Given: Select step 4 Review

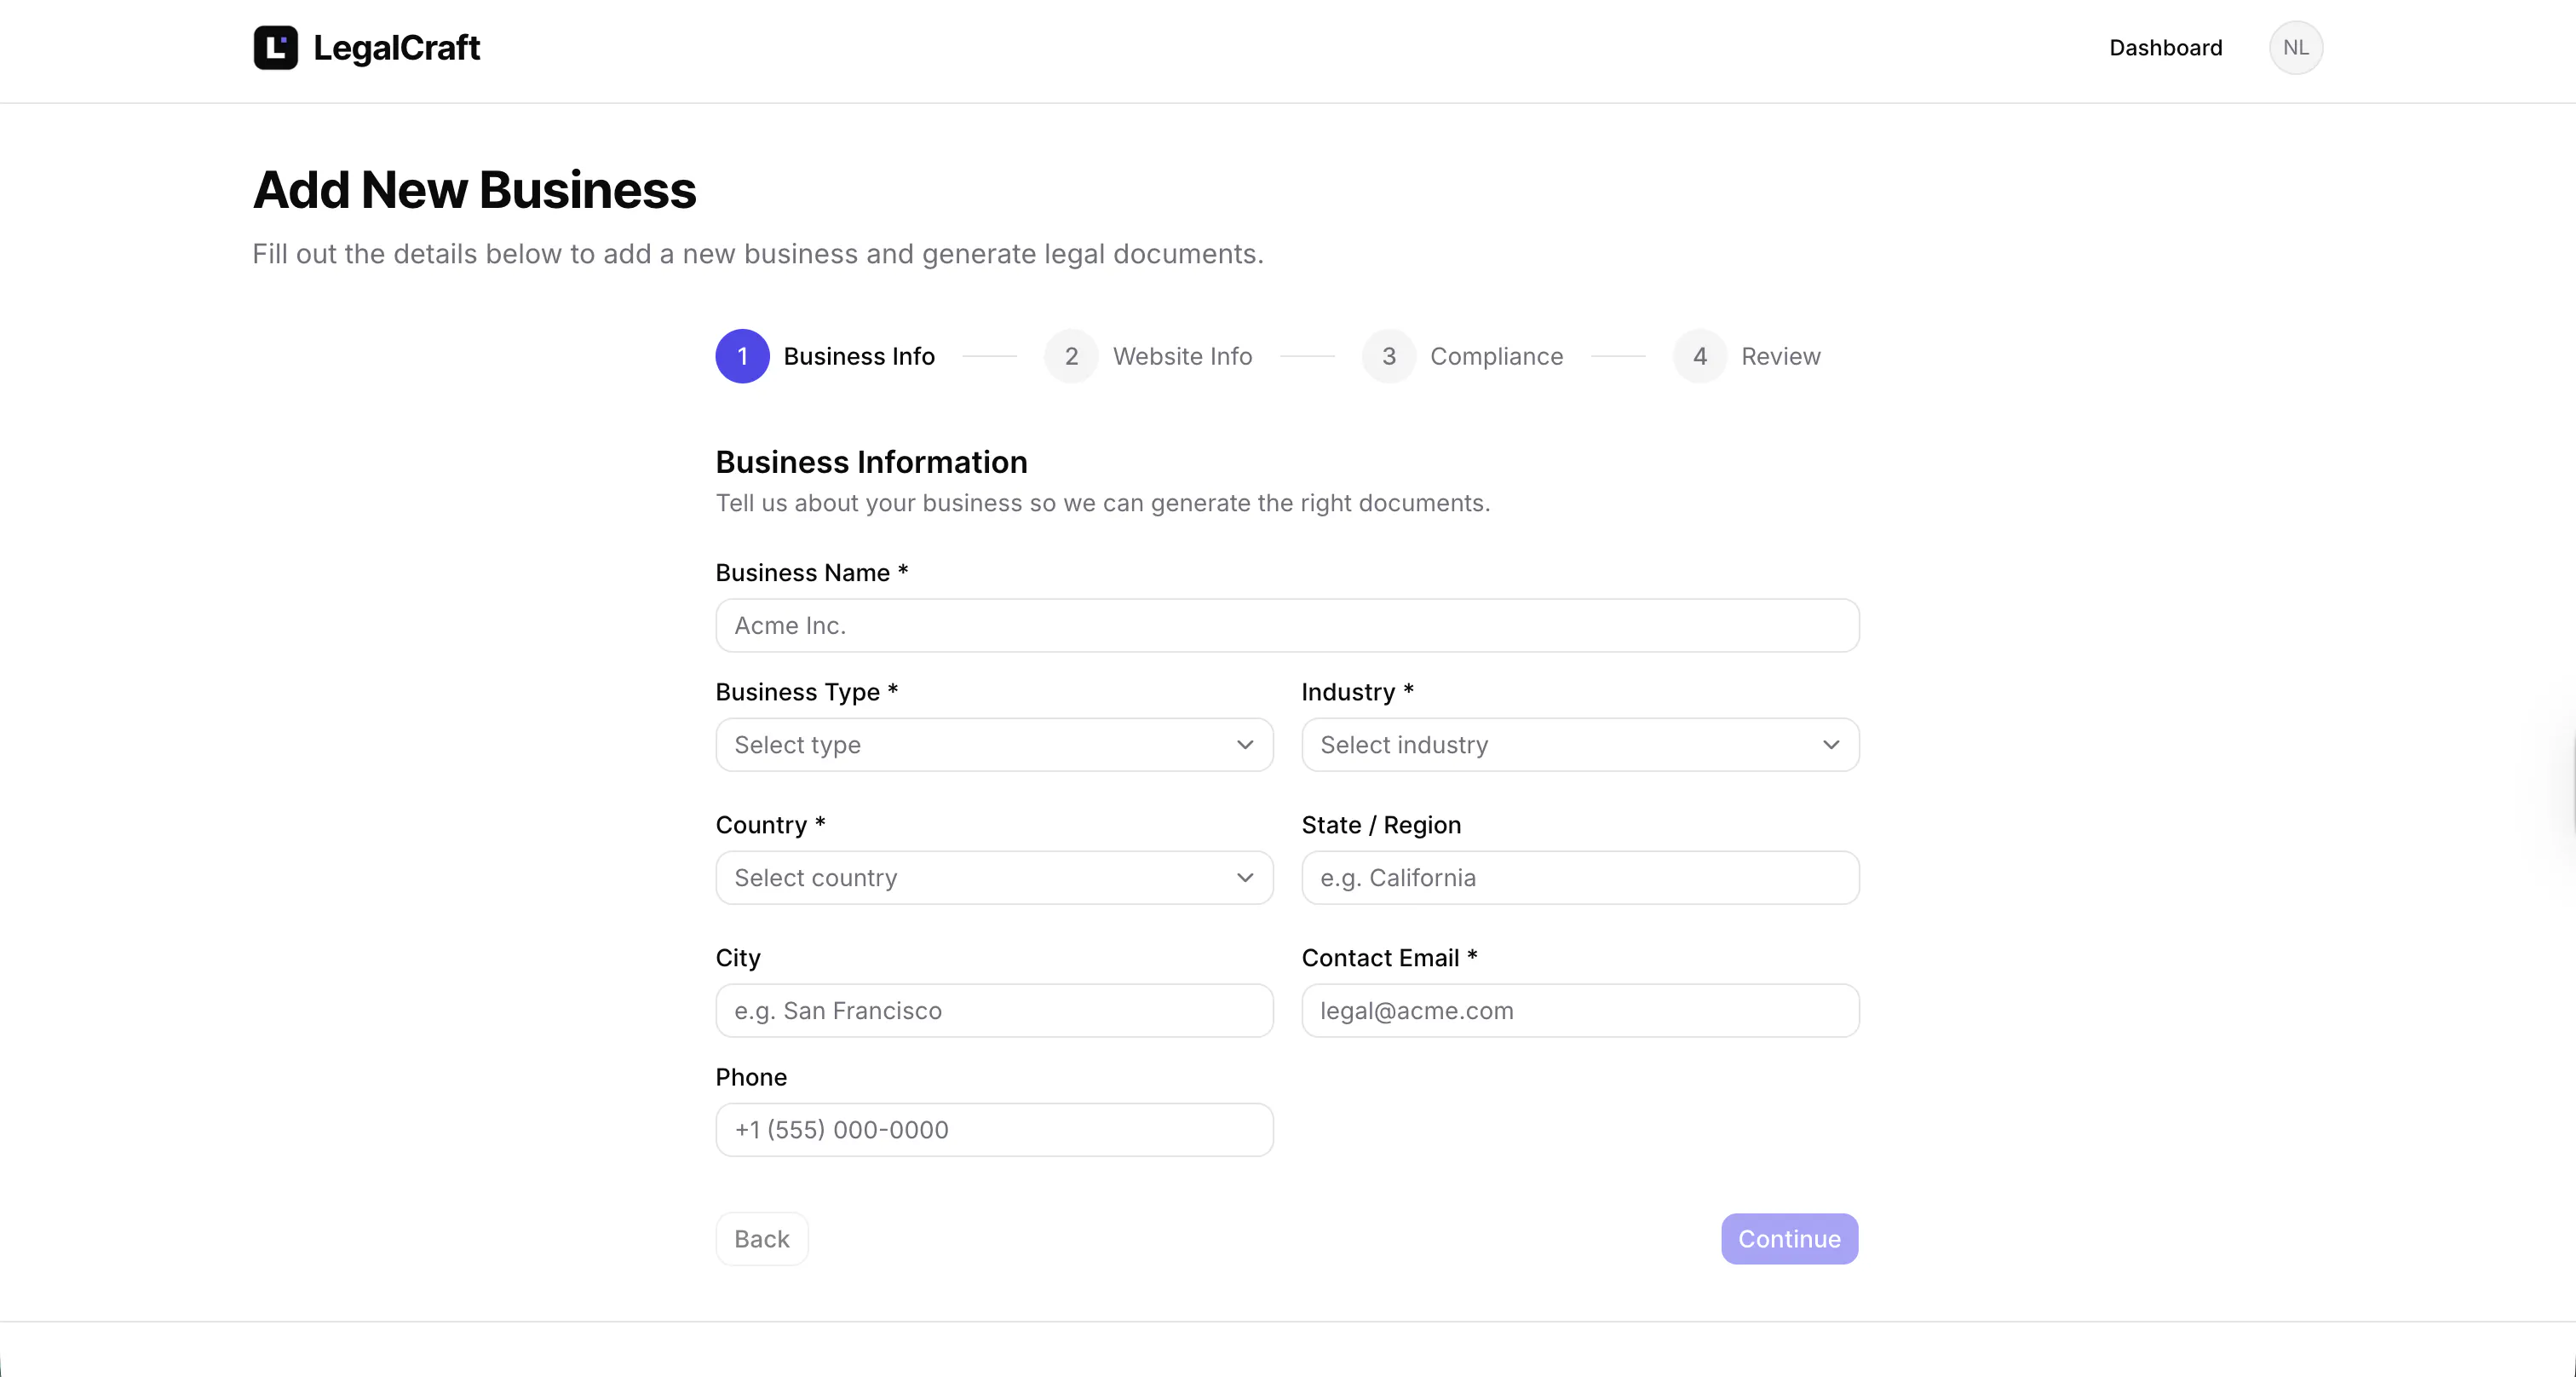Looking at the screenshot, I should [x=1746, y=356].
